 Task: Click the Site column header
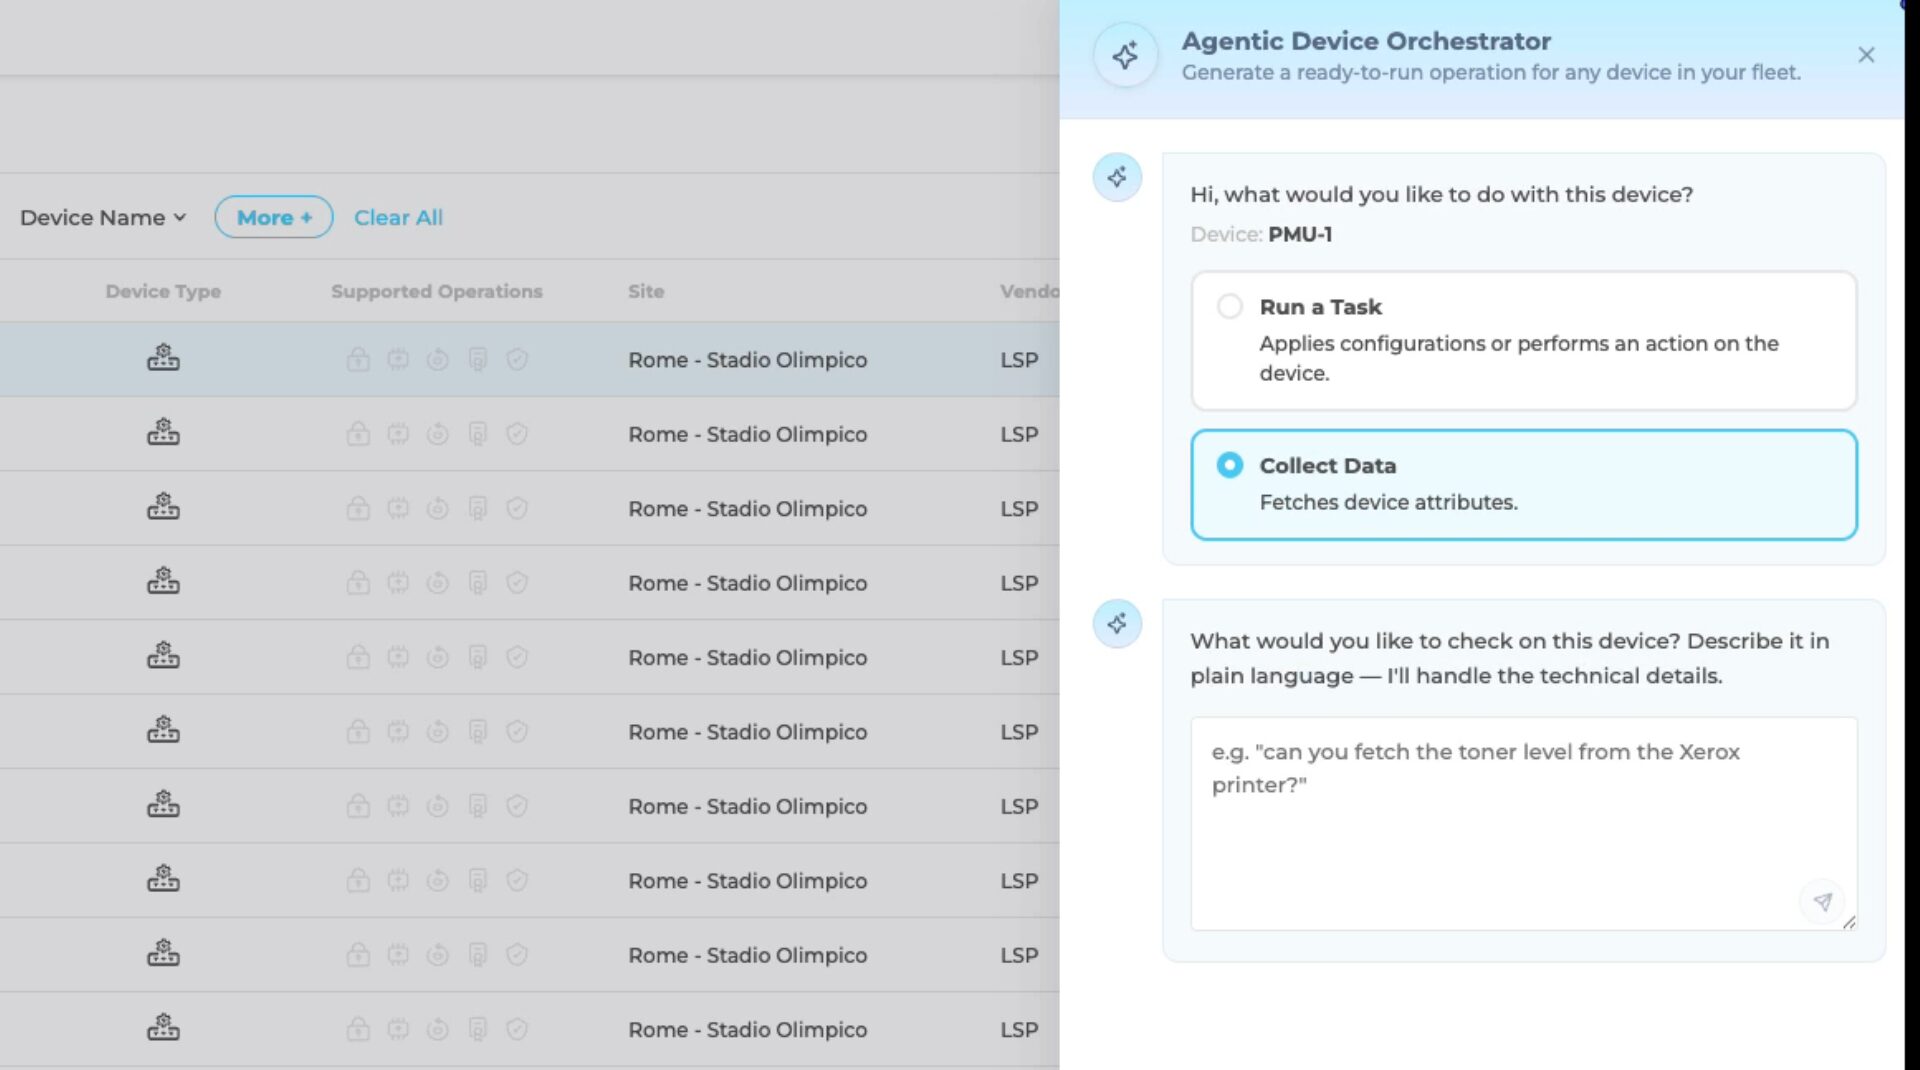(646, 291)
